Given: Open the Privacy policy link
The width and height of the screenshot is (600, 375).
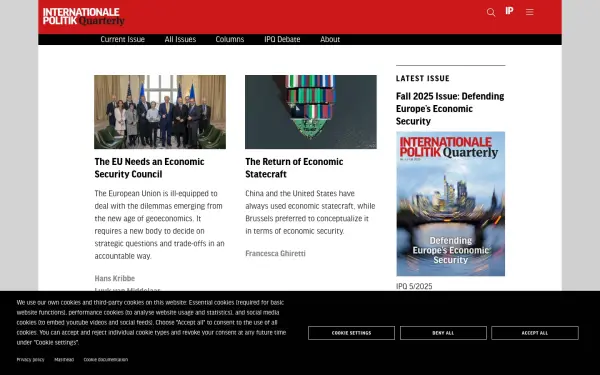Looking at the screenshot, I should pyautogui.click(x=30, y=360).
